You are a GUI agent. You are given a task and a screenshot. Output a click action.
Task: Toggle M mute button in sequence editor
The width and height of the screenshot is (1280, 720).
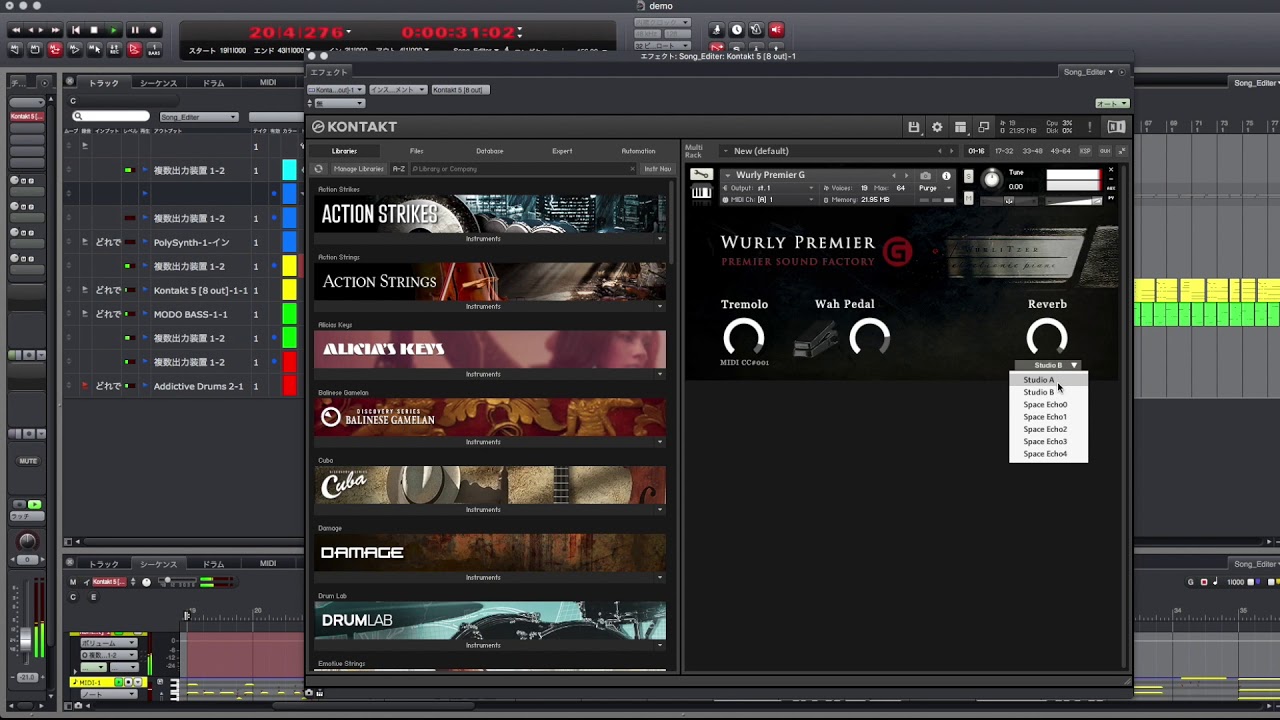click(x=73, y=582)
